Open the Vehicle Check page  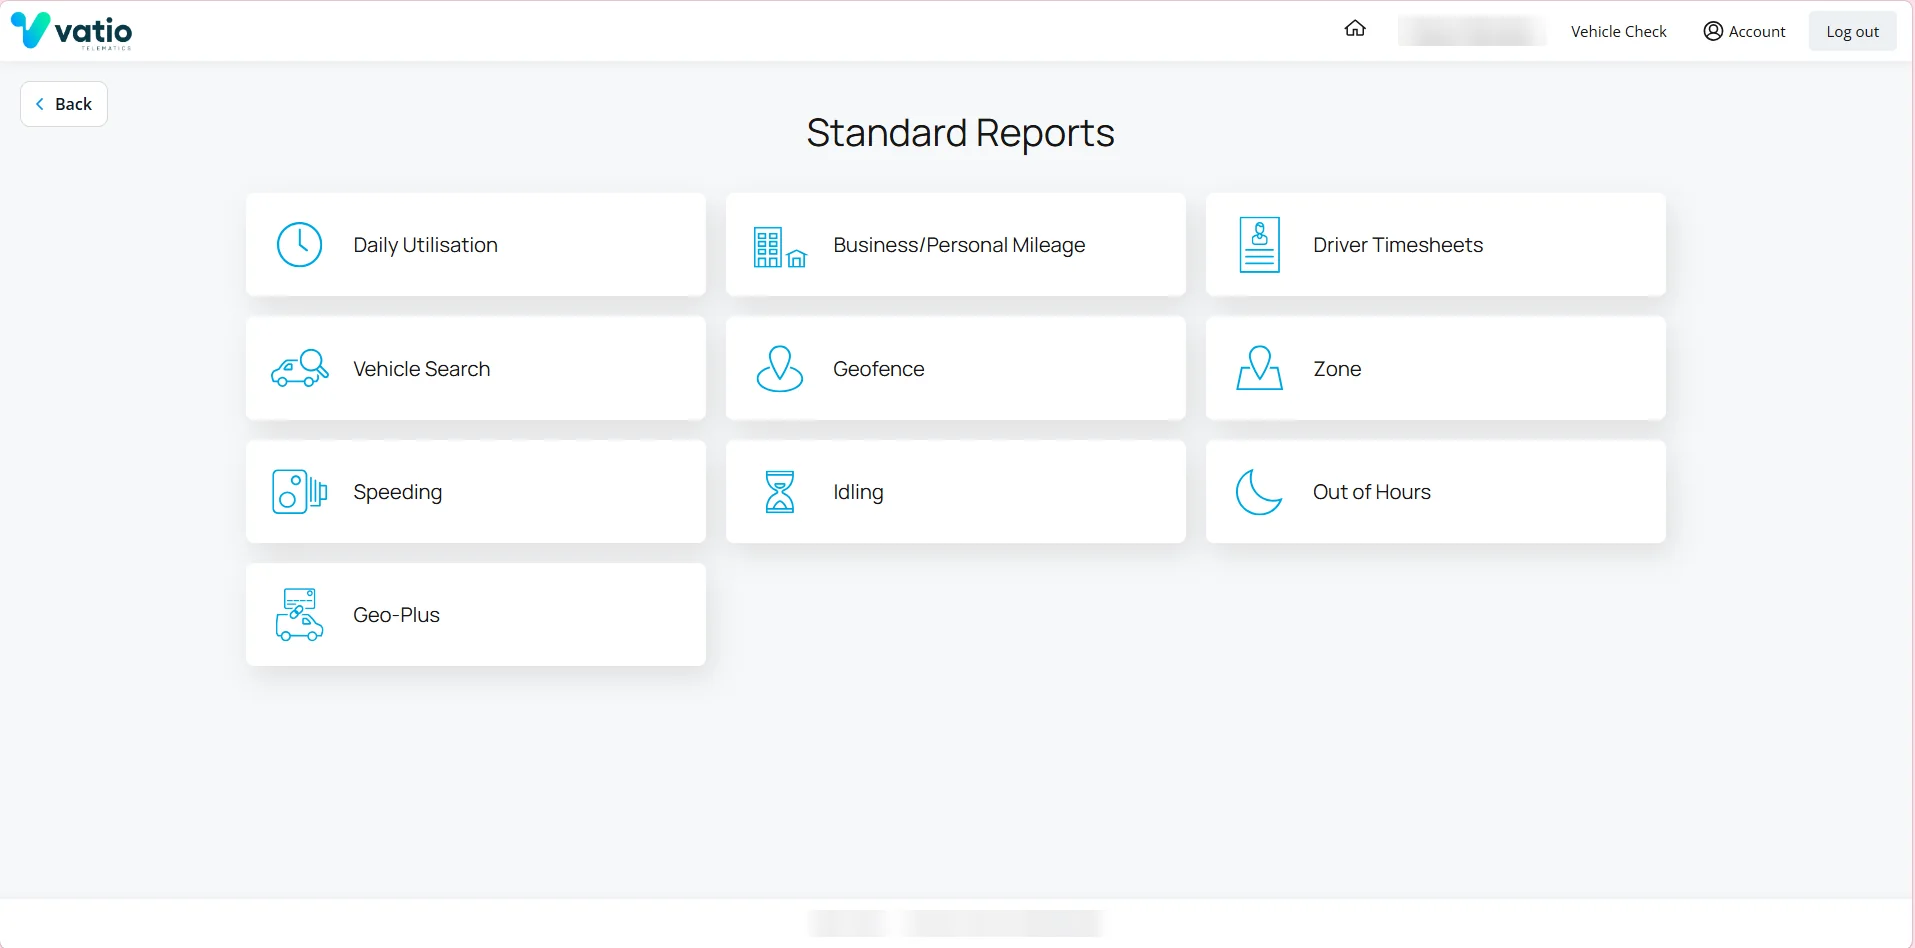click(x=1618, y=31)
